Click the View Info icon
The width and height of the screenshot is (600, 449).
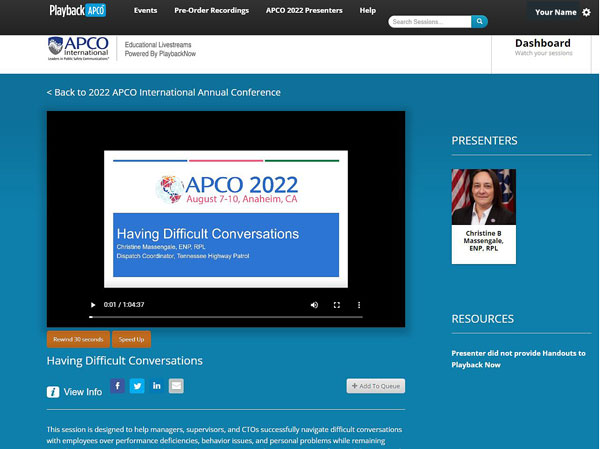pyautogui.click(x=53, y=392)
